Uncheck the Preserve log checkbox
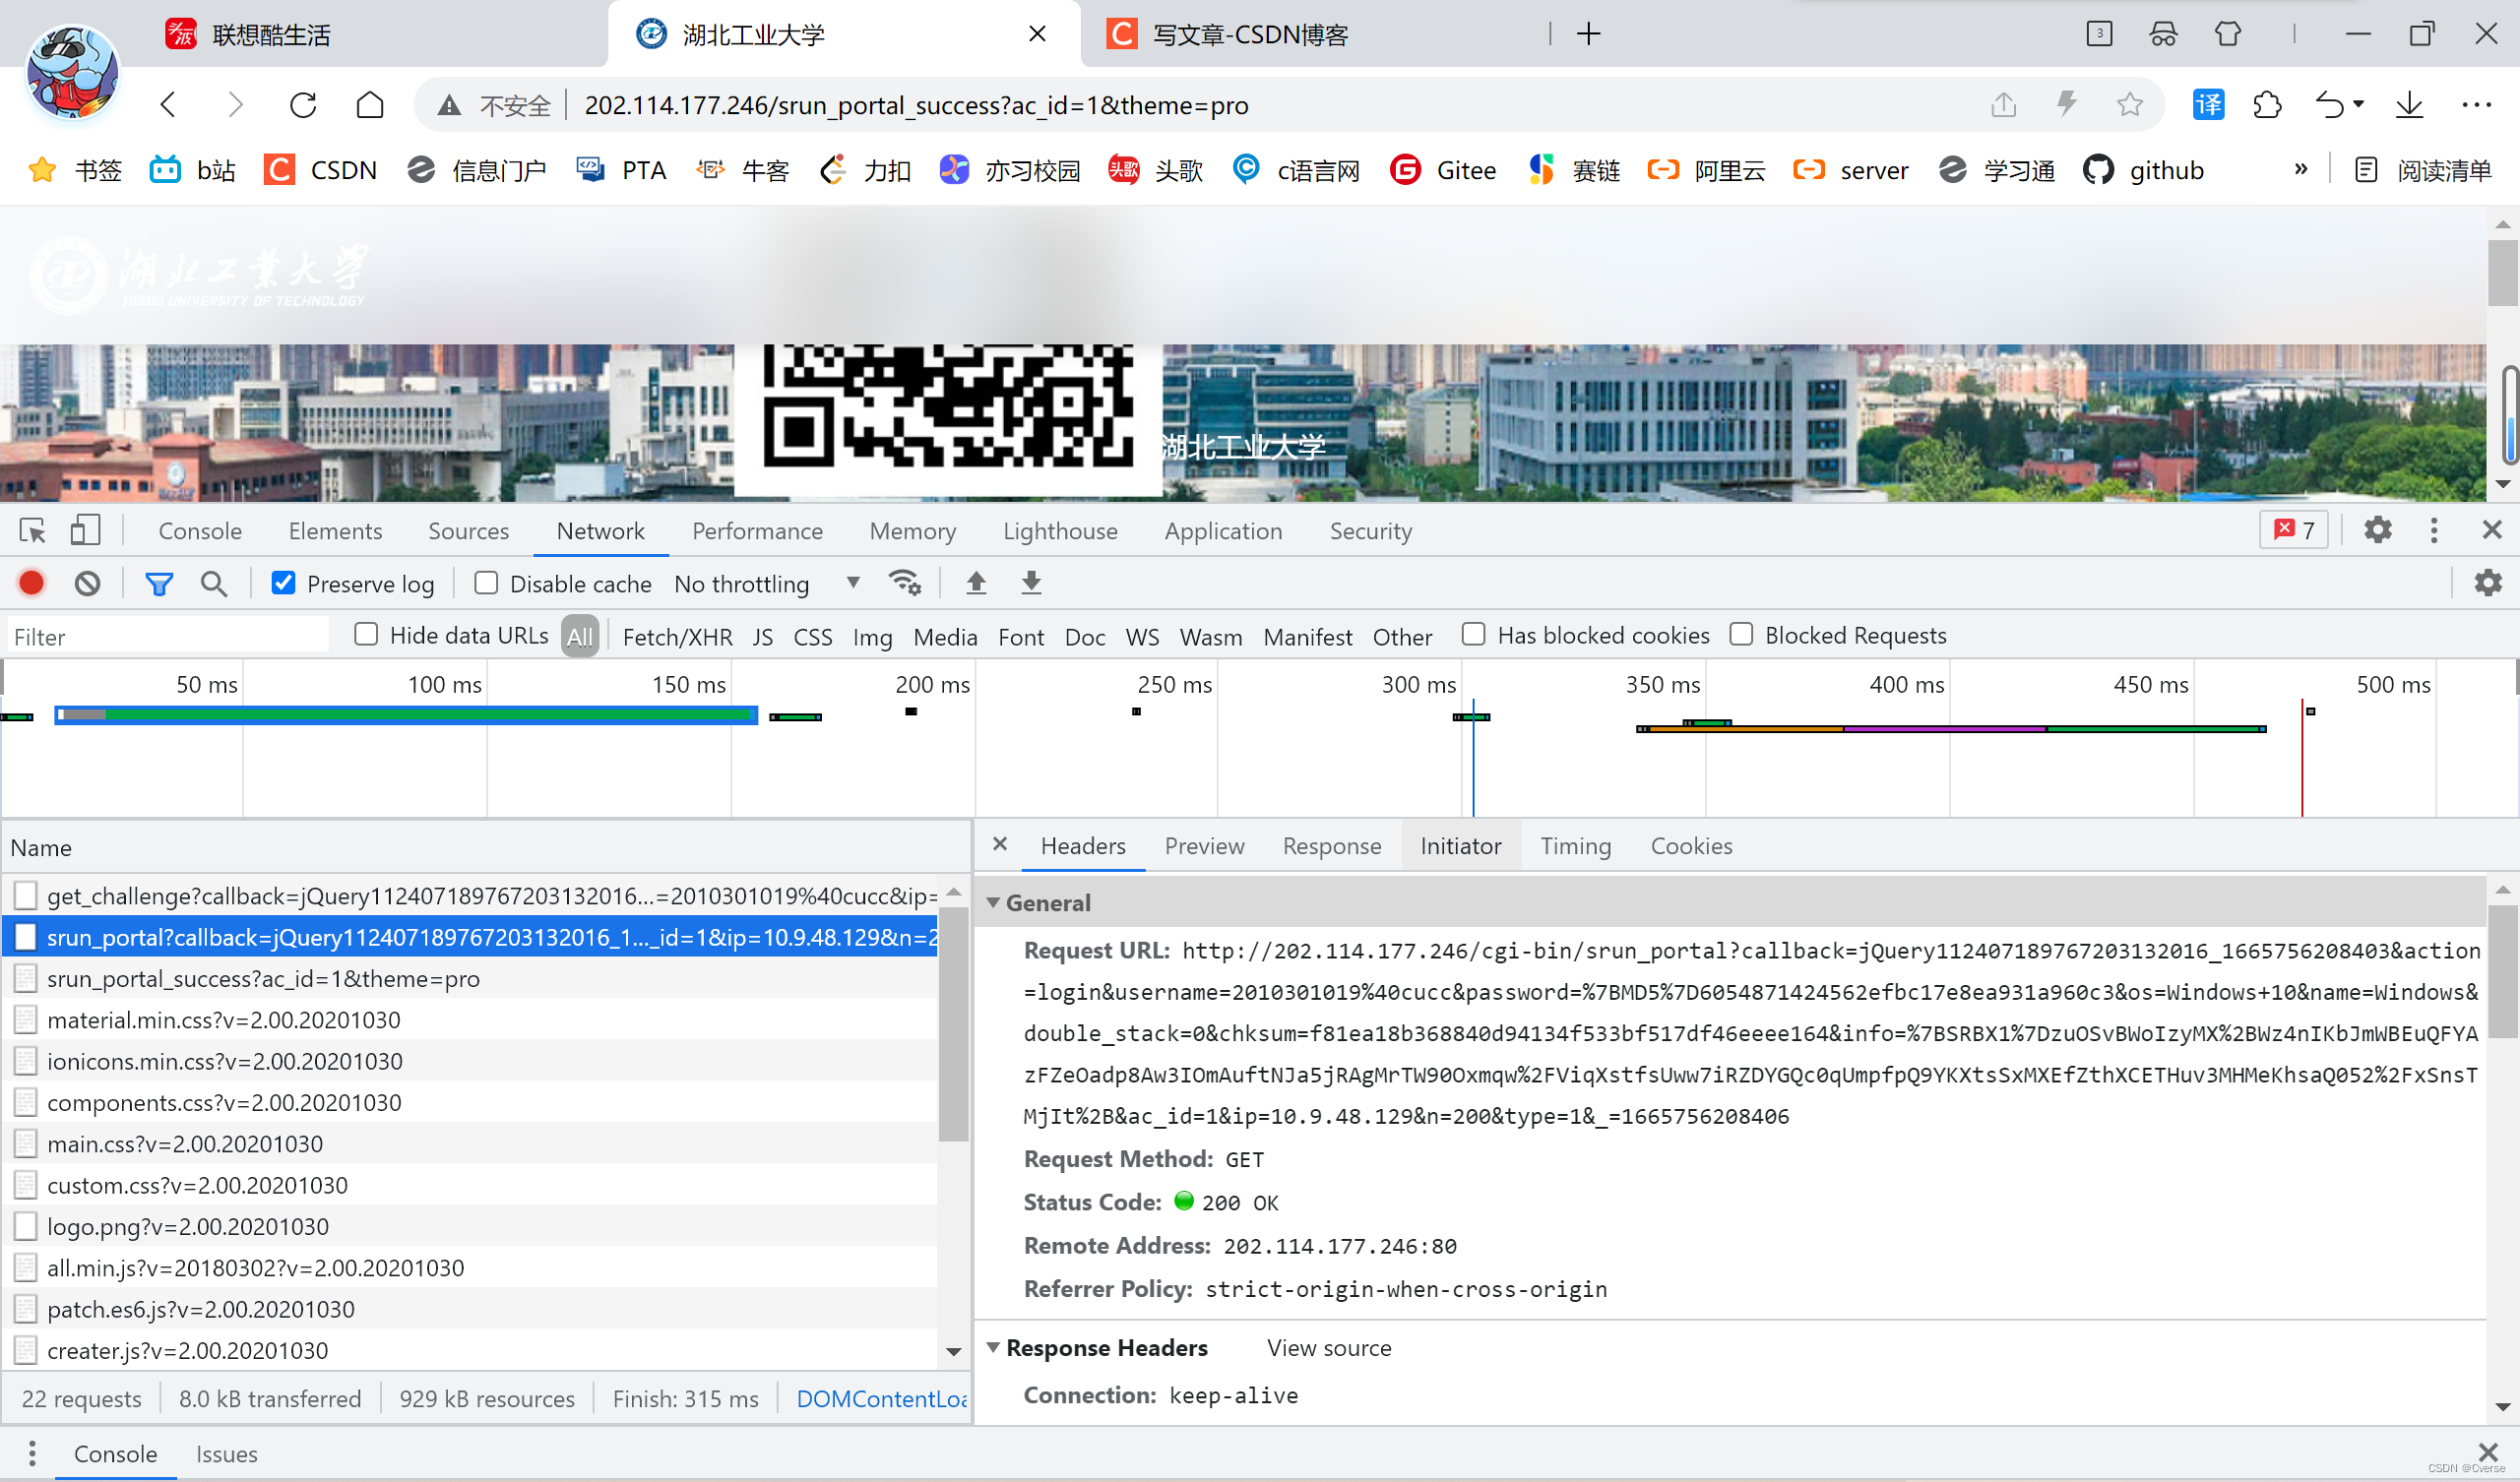The image size is (2520, 1482). click(284, 583)
